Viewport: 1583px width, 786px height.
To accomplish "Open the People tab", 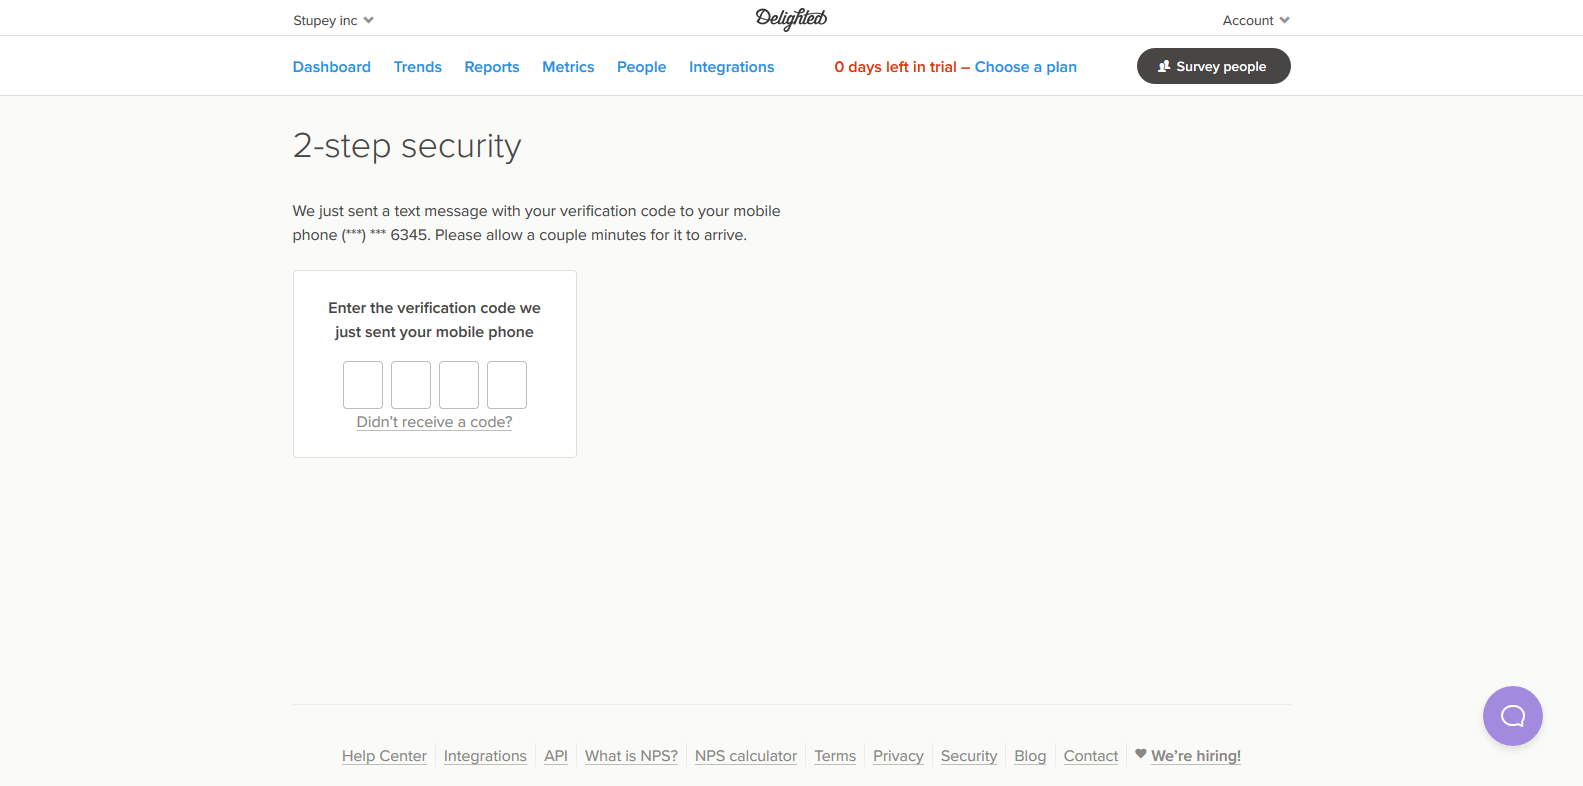I will (x=641, y=67).
